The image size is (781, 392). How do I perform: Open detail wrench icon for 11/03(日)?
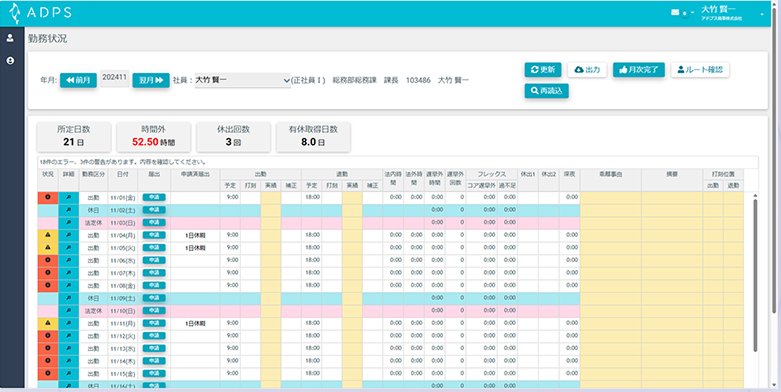68,223
